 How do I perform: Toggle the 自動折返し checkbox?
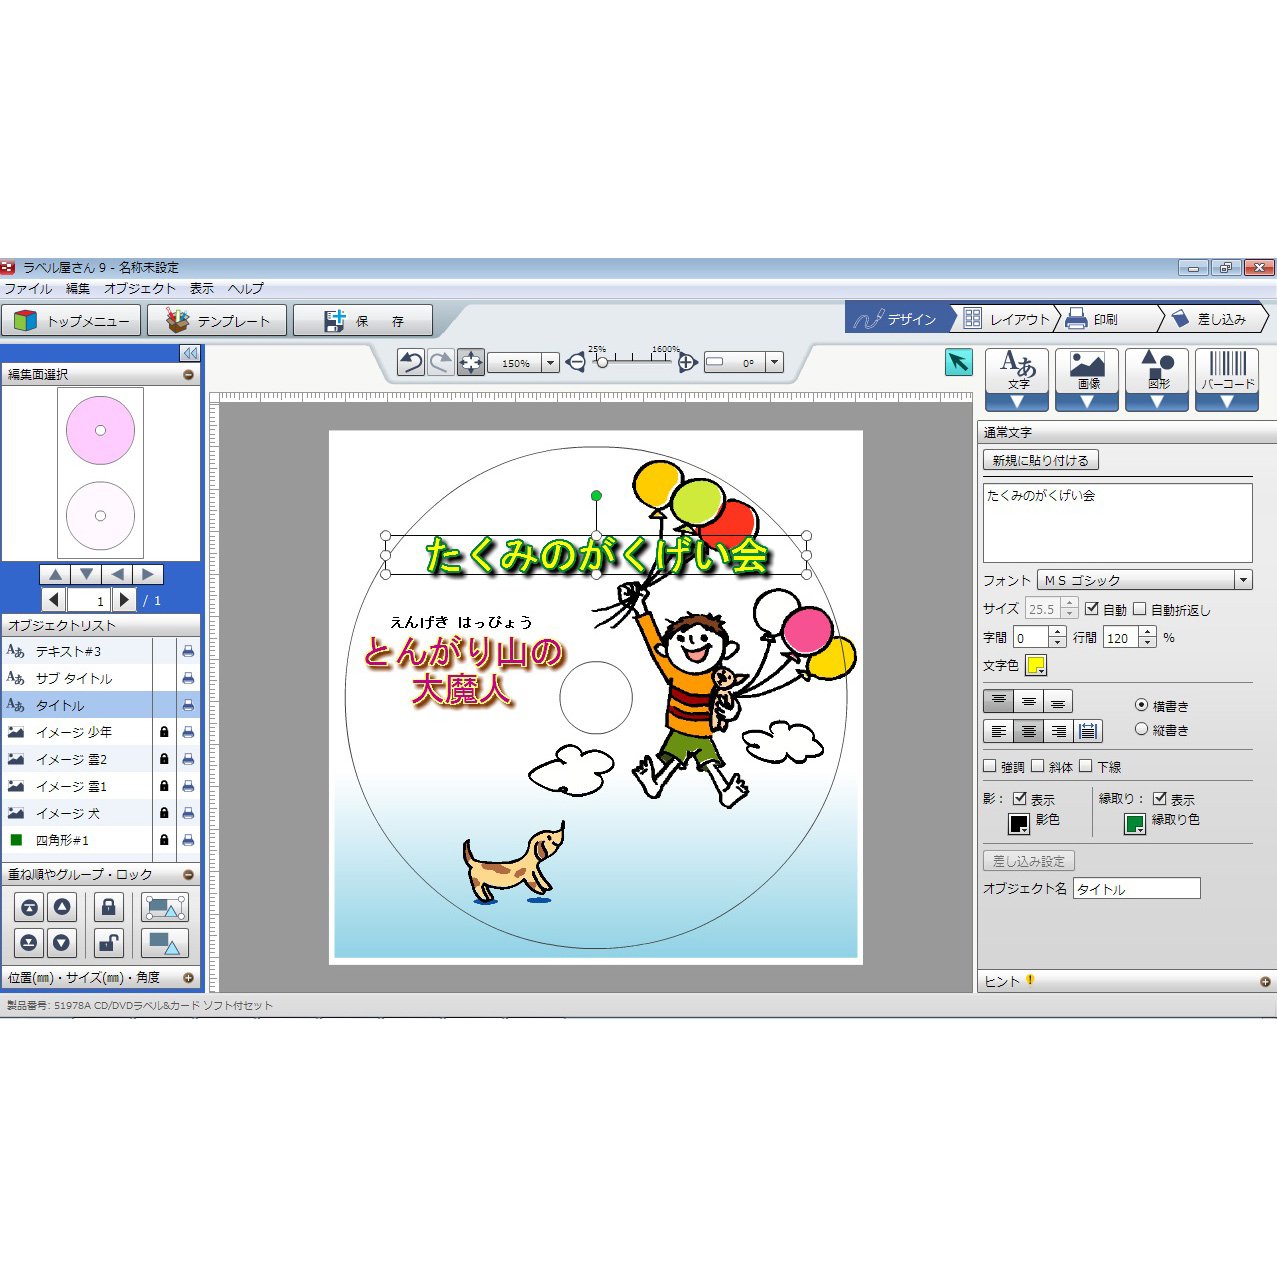(1140, 608)
